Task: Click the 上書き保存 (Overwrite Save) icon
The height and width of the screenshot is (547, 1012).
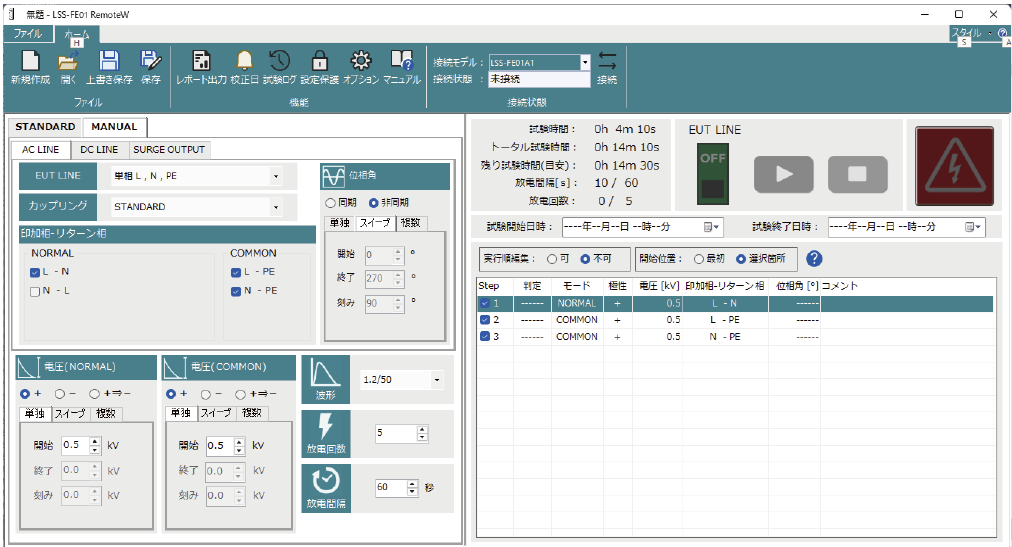Action: coord(109,62)
